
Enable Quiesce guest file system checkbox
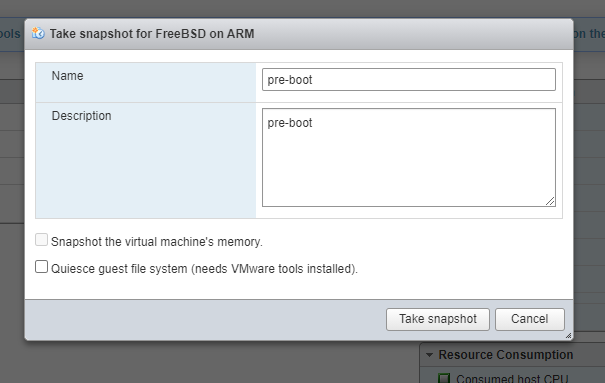click(x=41, y=267)
